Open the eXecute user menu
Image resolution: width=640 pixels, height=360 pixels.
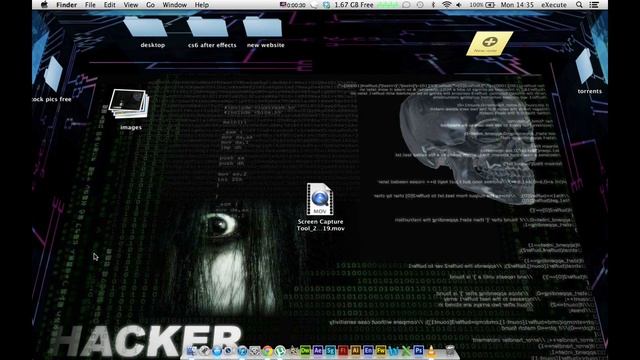(554, 5)
